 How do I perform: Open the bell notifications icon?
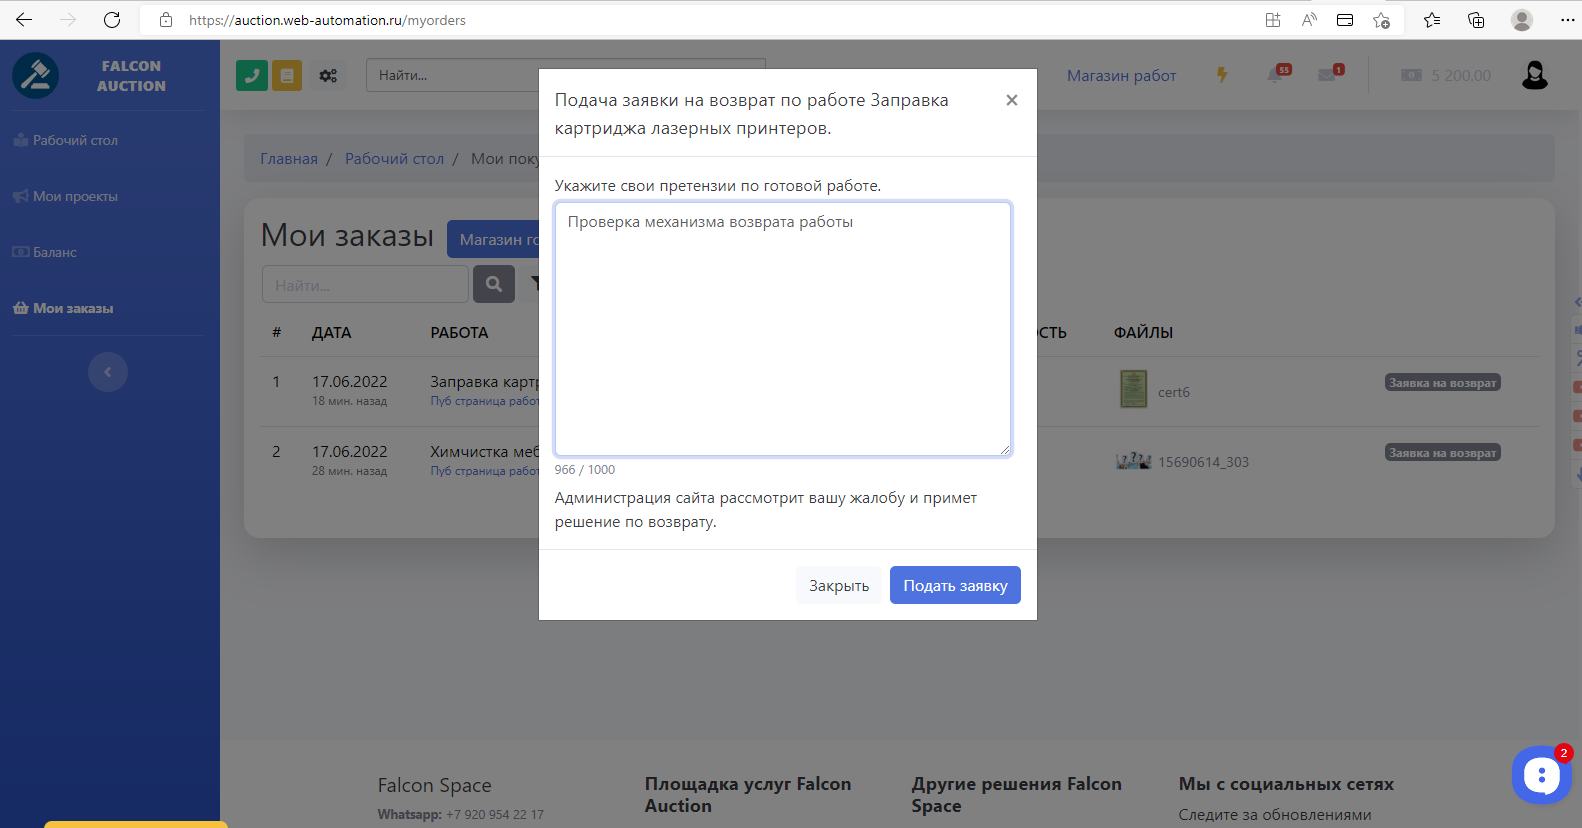[1277, 75]
